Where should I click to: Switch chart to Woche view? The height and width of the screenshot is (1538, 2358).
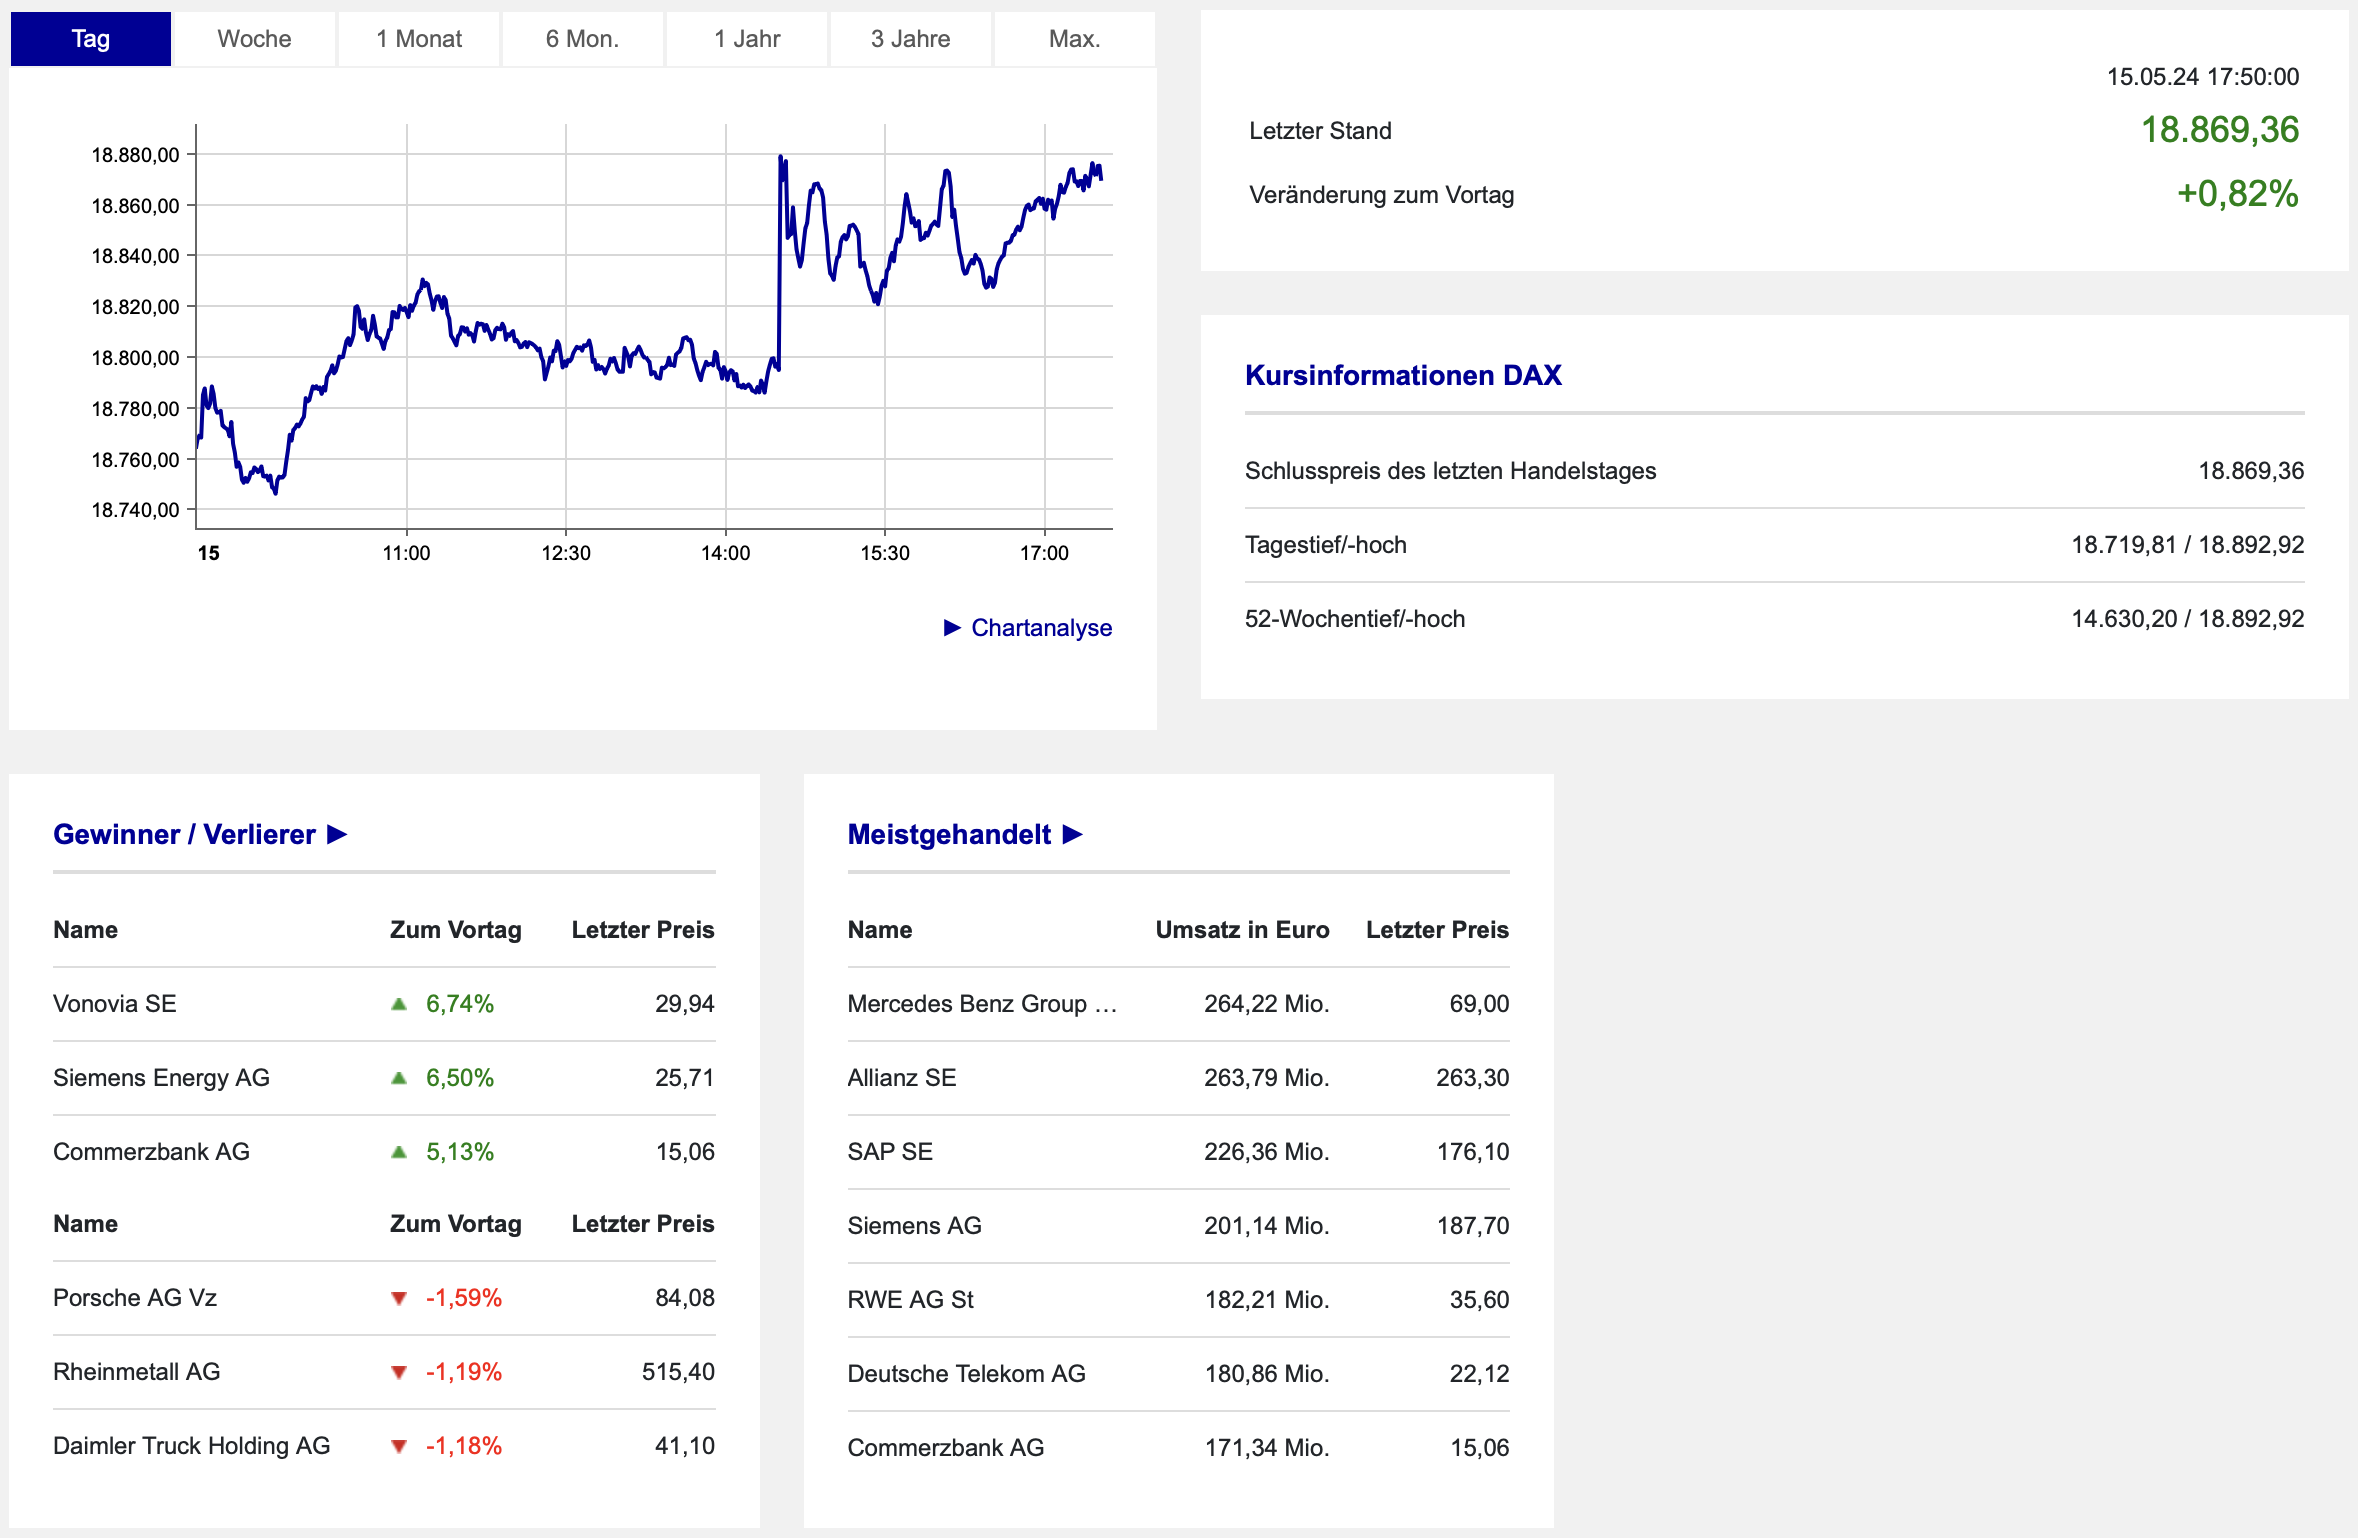[254, 39]
